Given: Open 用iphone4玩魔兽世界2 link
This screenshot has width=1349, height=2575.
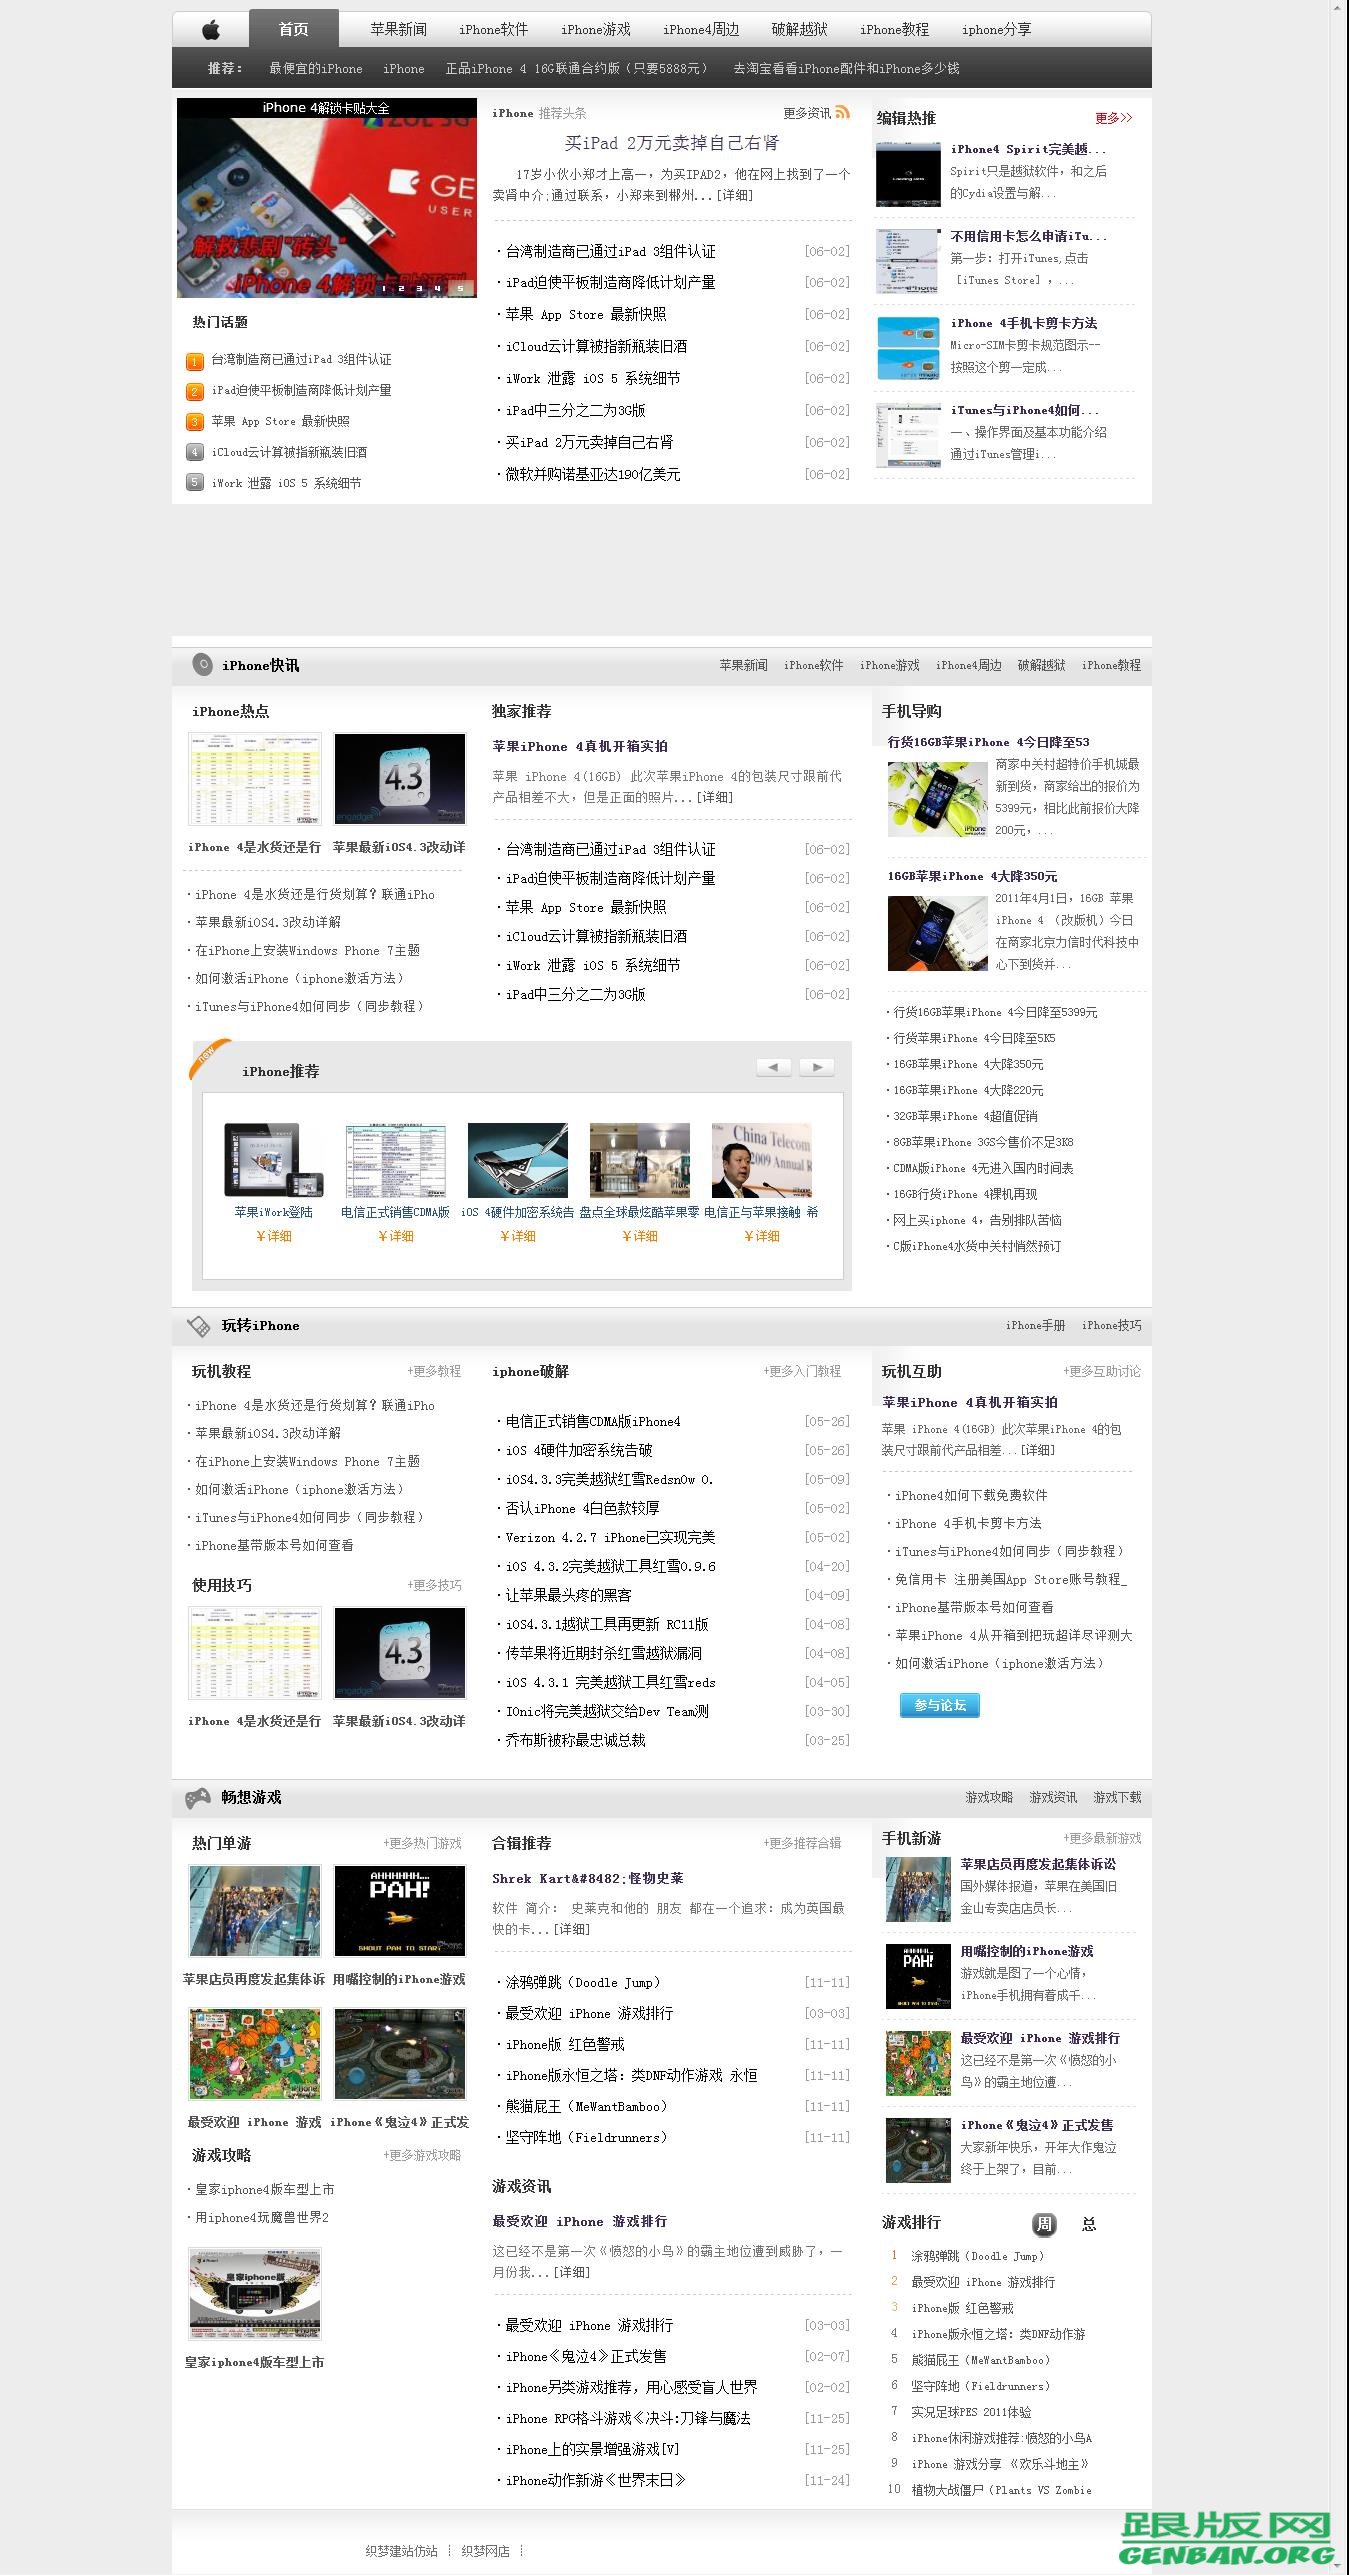Looking at the screenshot, I should pos(262,2217).
